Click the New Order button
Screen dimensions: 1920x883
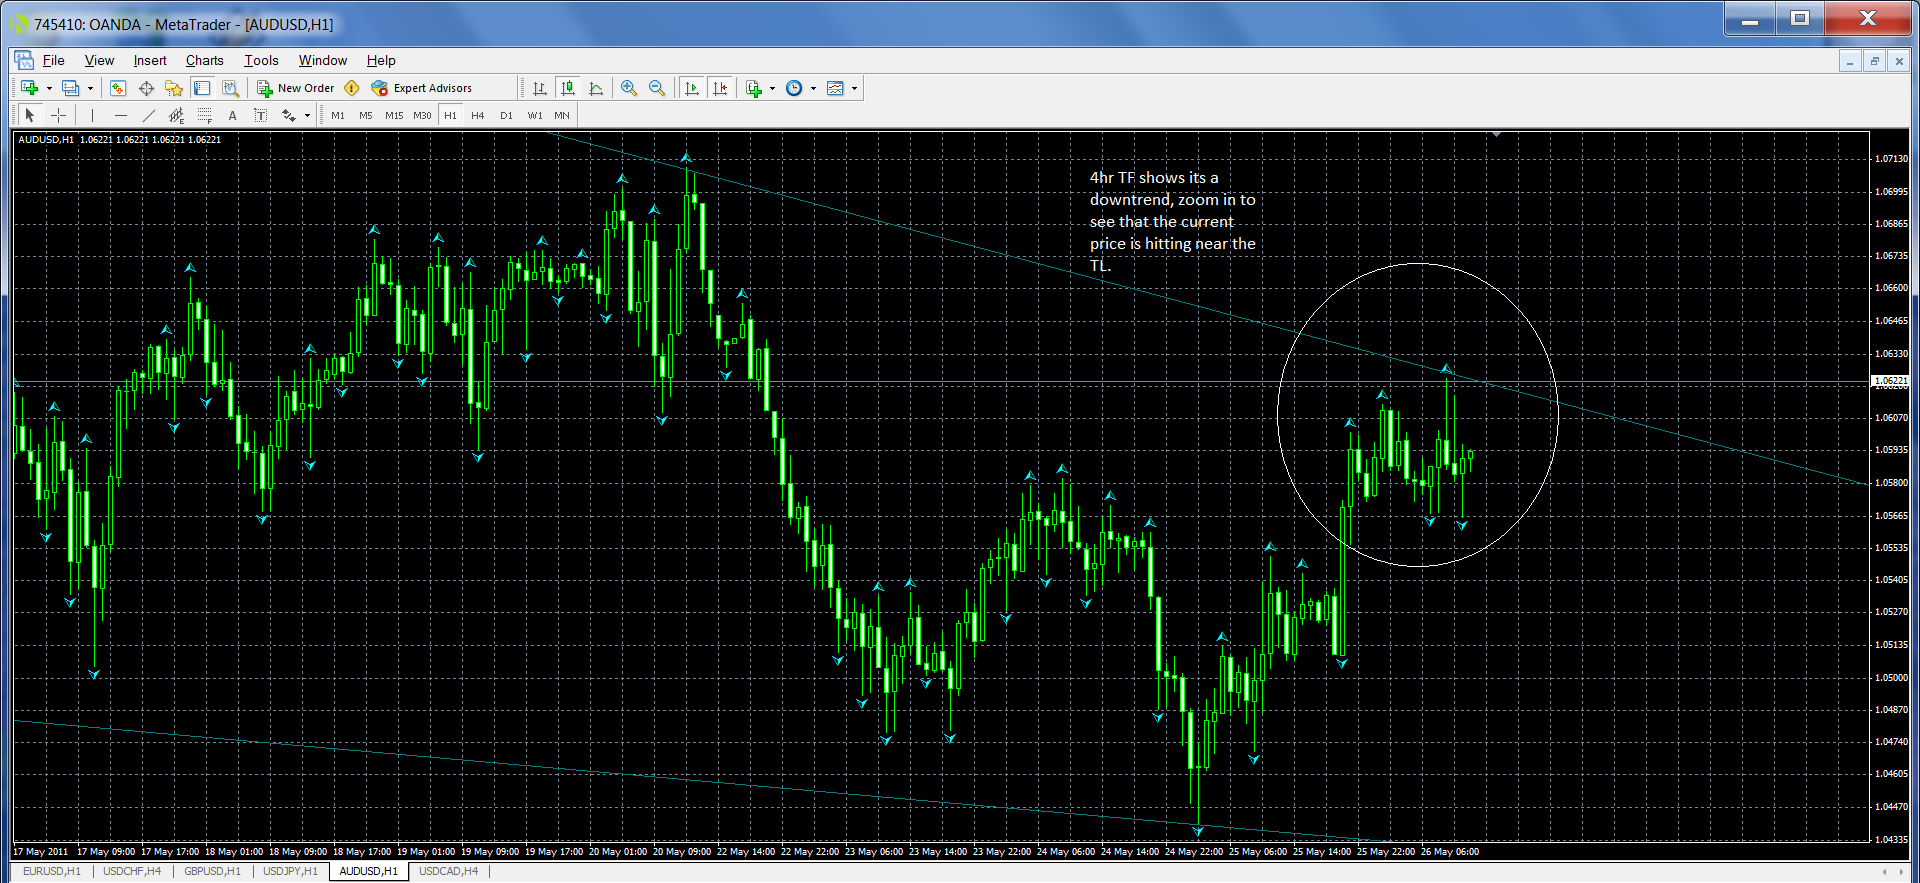(296, 88)
